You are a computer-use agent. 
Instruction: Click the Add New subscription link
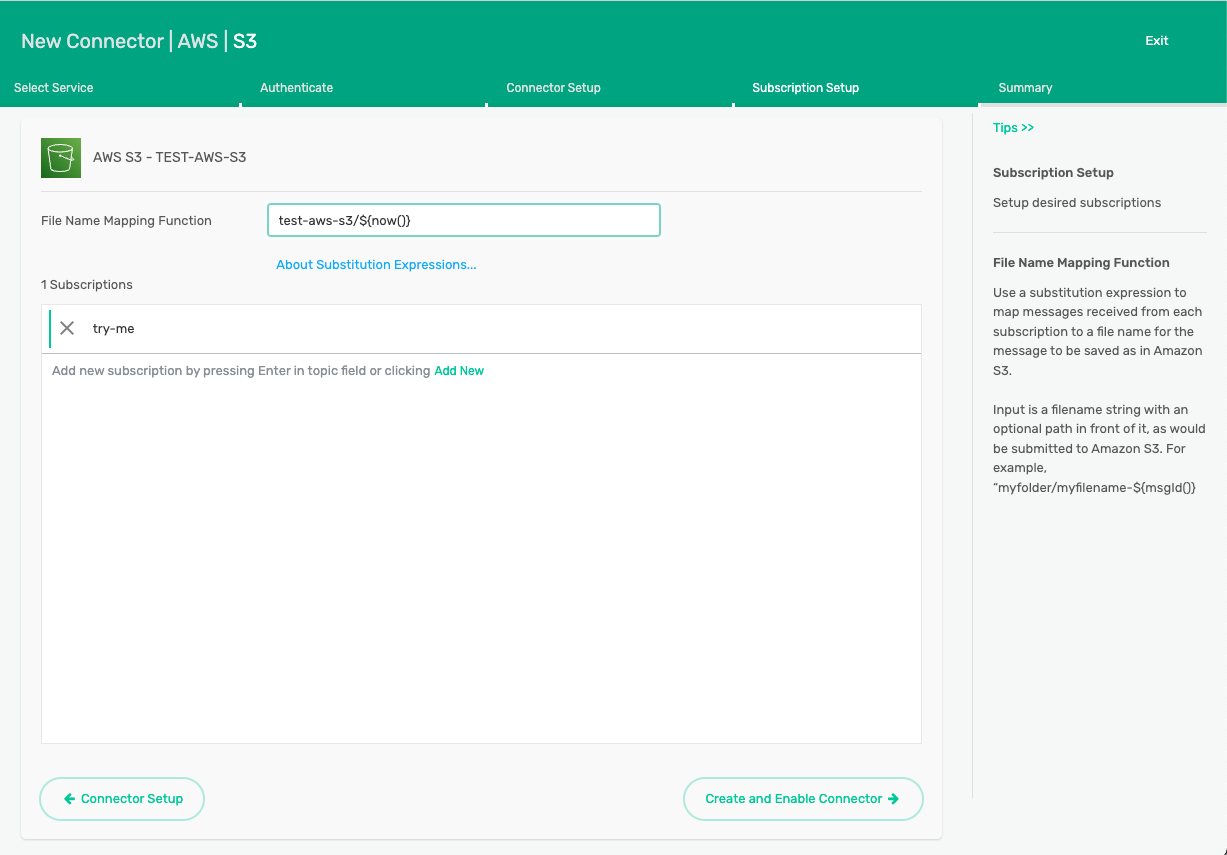coord(459,371)
